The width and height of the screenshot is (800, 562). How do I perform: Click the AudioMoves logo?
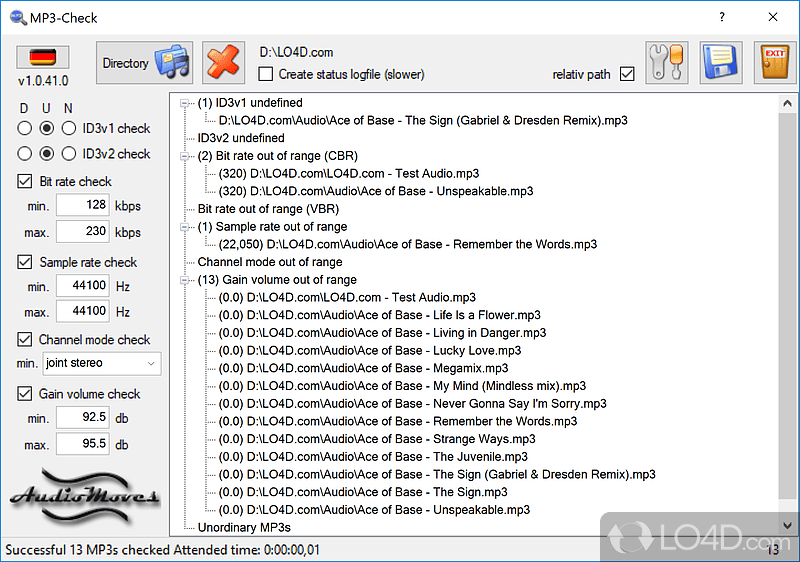point(85,496)
